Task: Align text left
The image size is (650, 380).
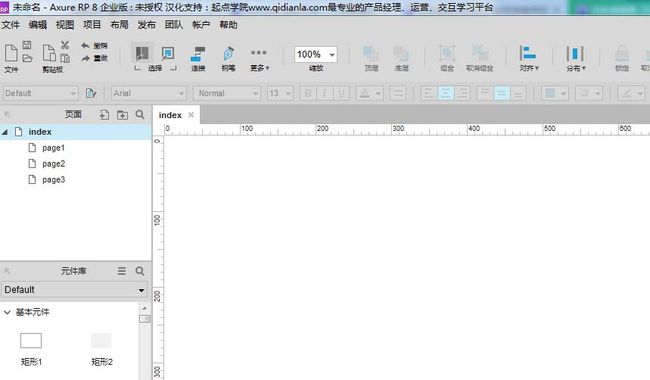Action: click(428, 93)
